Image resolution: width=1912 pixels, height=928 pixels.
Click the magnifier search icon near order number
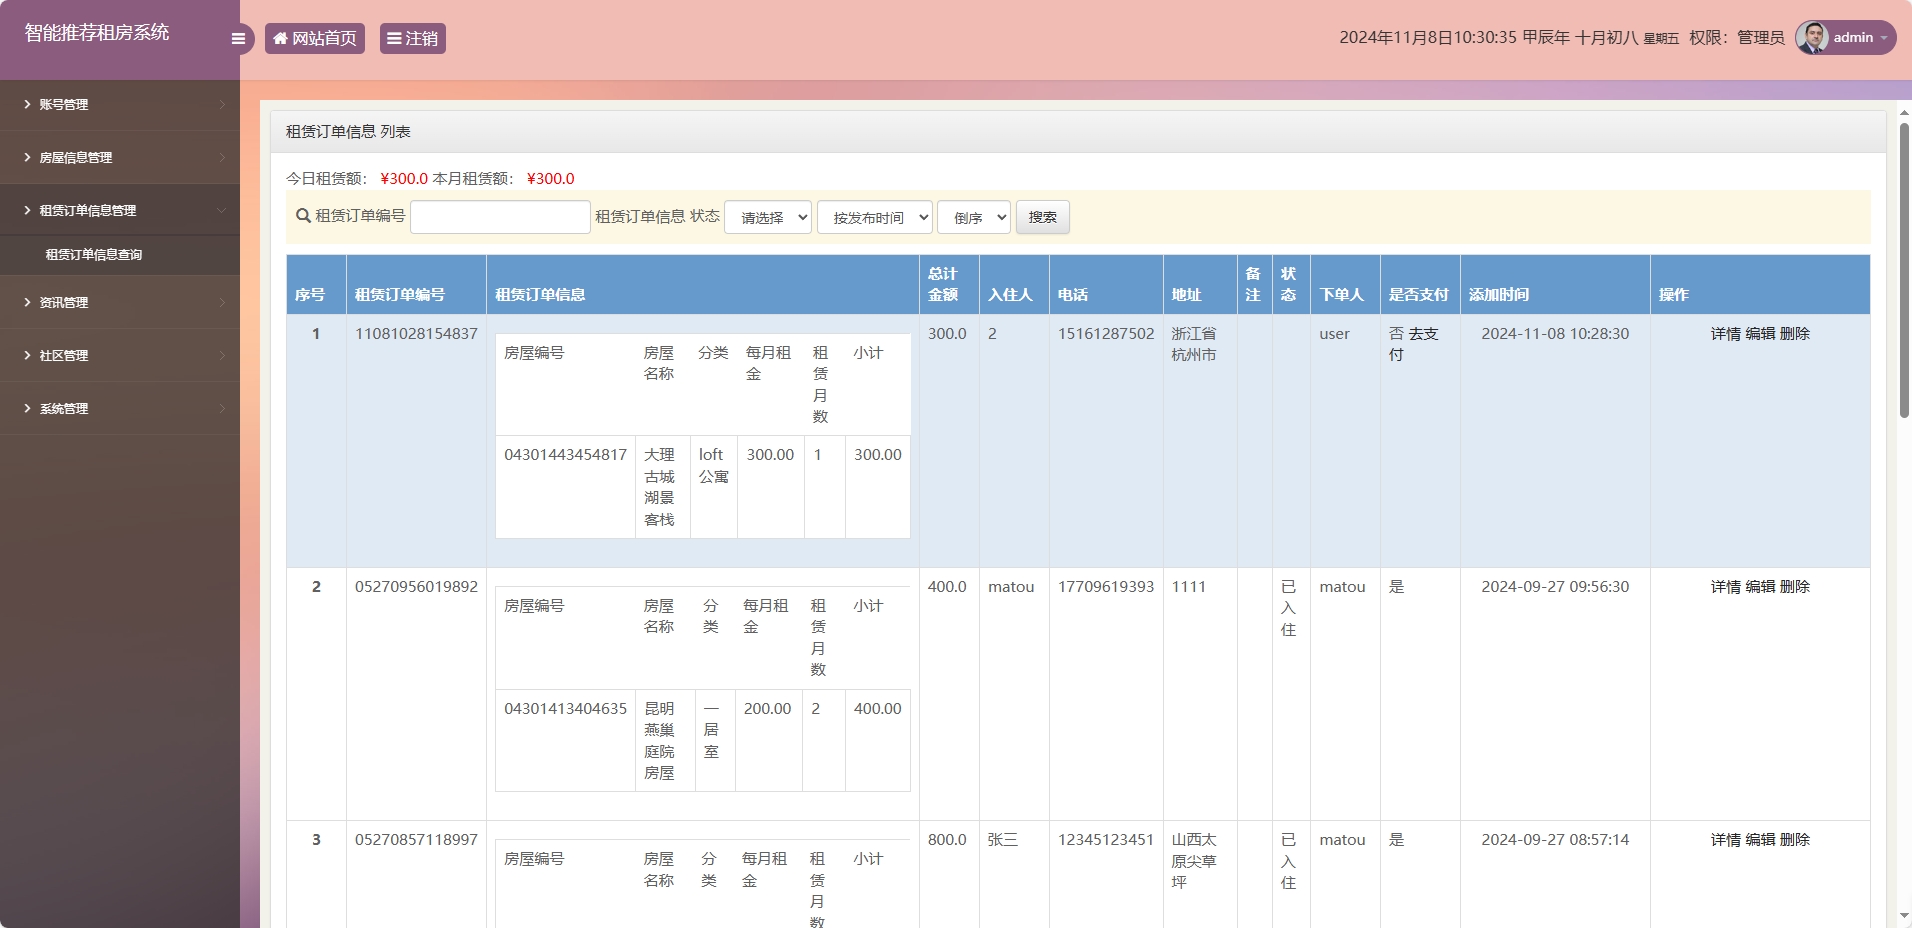click(x=300, y=216)
